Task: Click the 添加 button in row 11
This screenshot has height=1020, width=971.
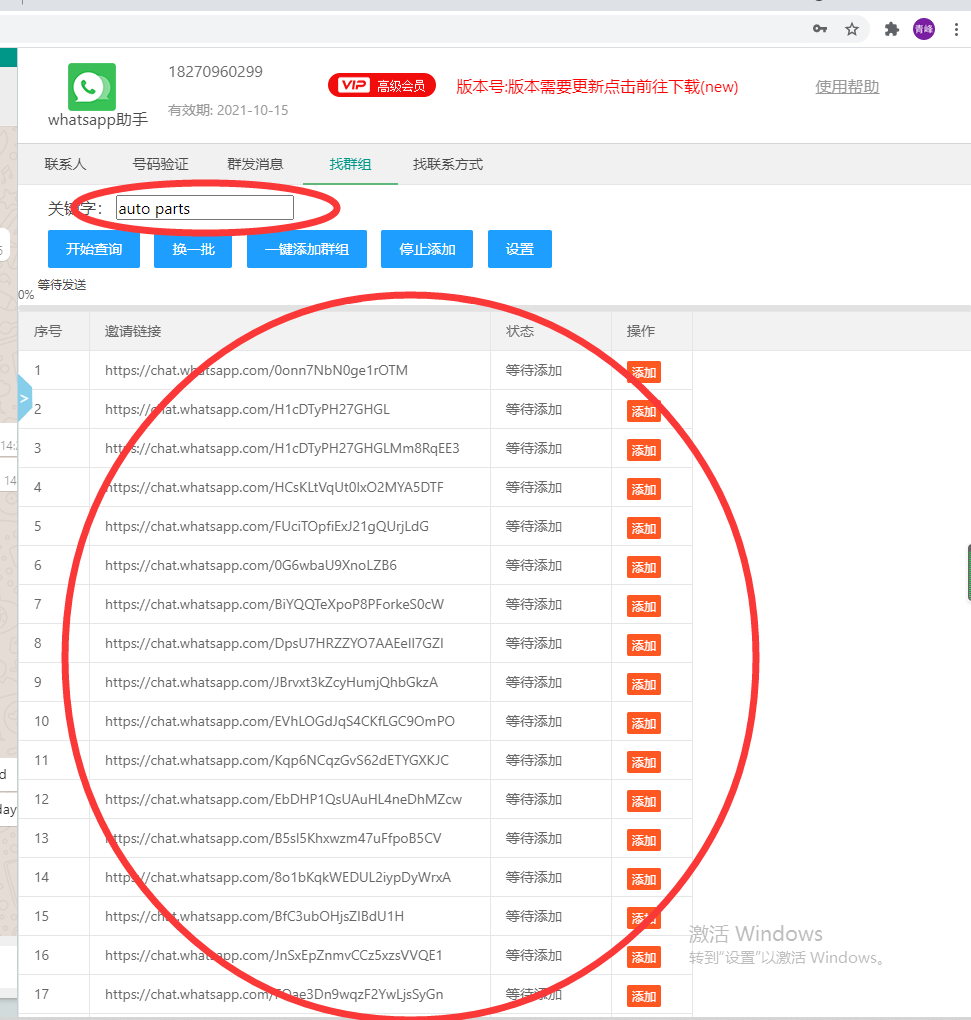Action: point(644,762)
